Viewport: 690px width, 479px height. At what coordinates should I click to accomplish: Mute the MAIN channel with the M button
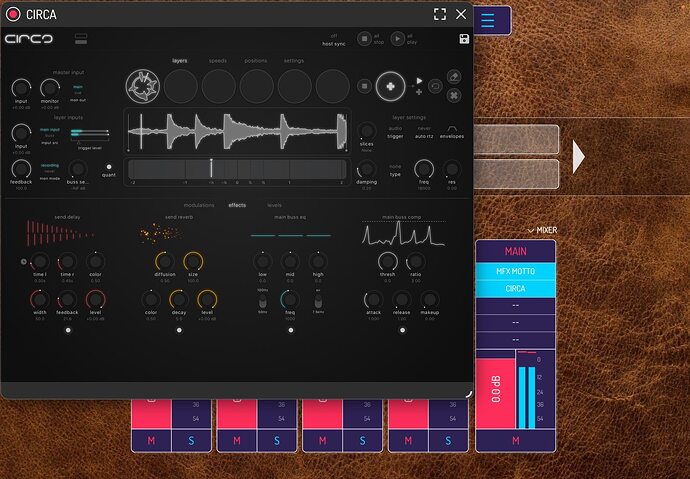[x=515, y=440]
